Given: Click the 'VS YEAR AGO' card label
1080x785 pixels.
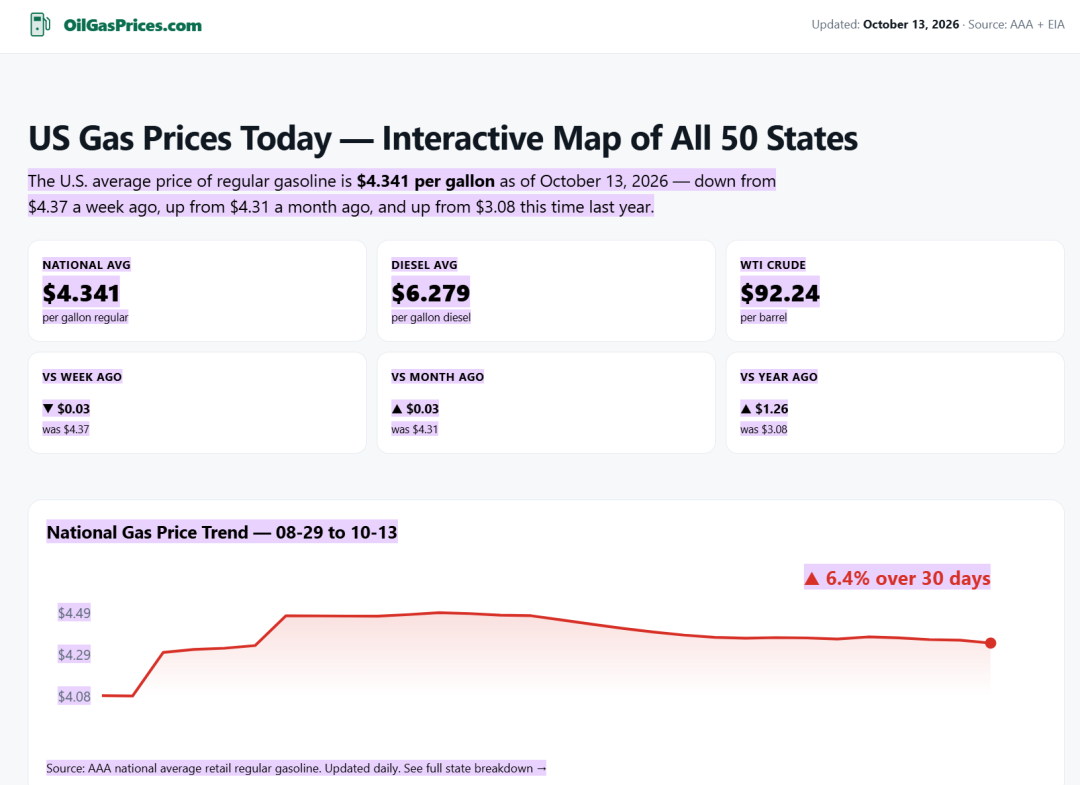Looking at the screenshot, I should 779,377.
